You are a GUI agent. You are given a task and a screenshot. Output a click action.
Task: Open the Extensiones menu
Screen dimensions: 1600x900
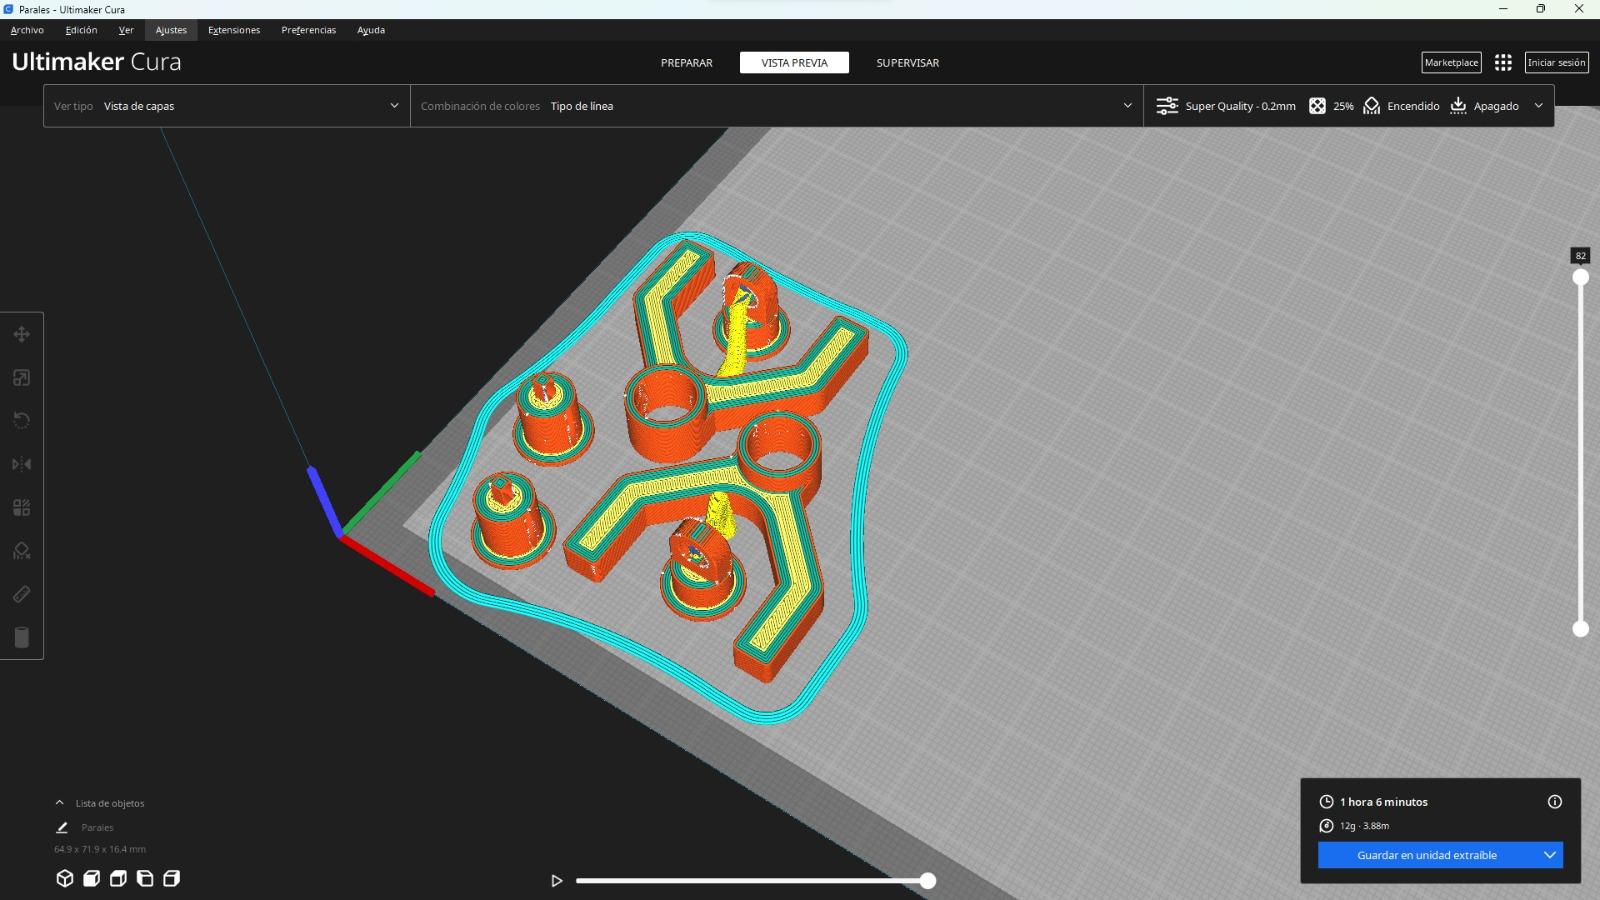point(234,30)
